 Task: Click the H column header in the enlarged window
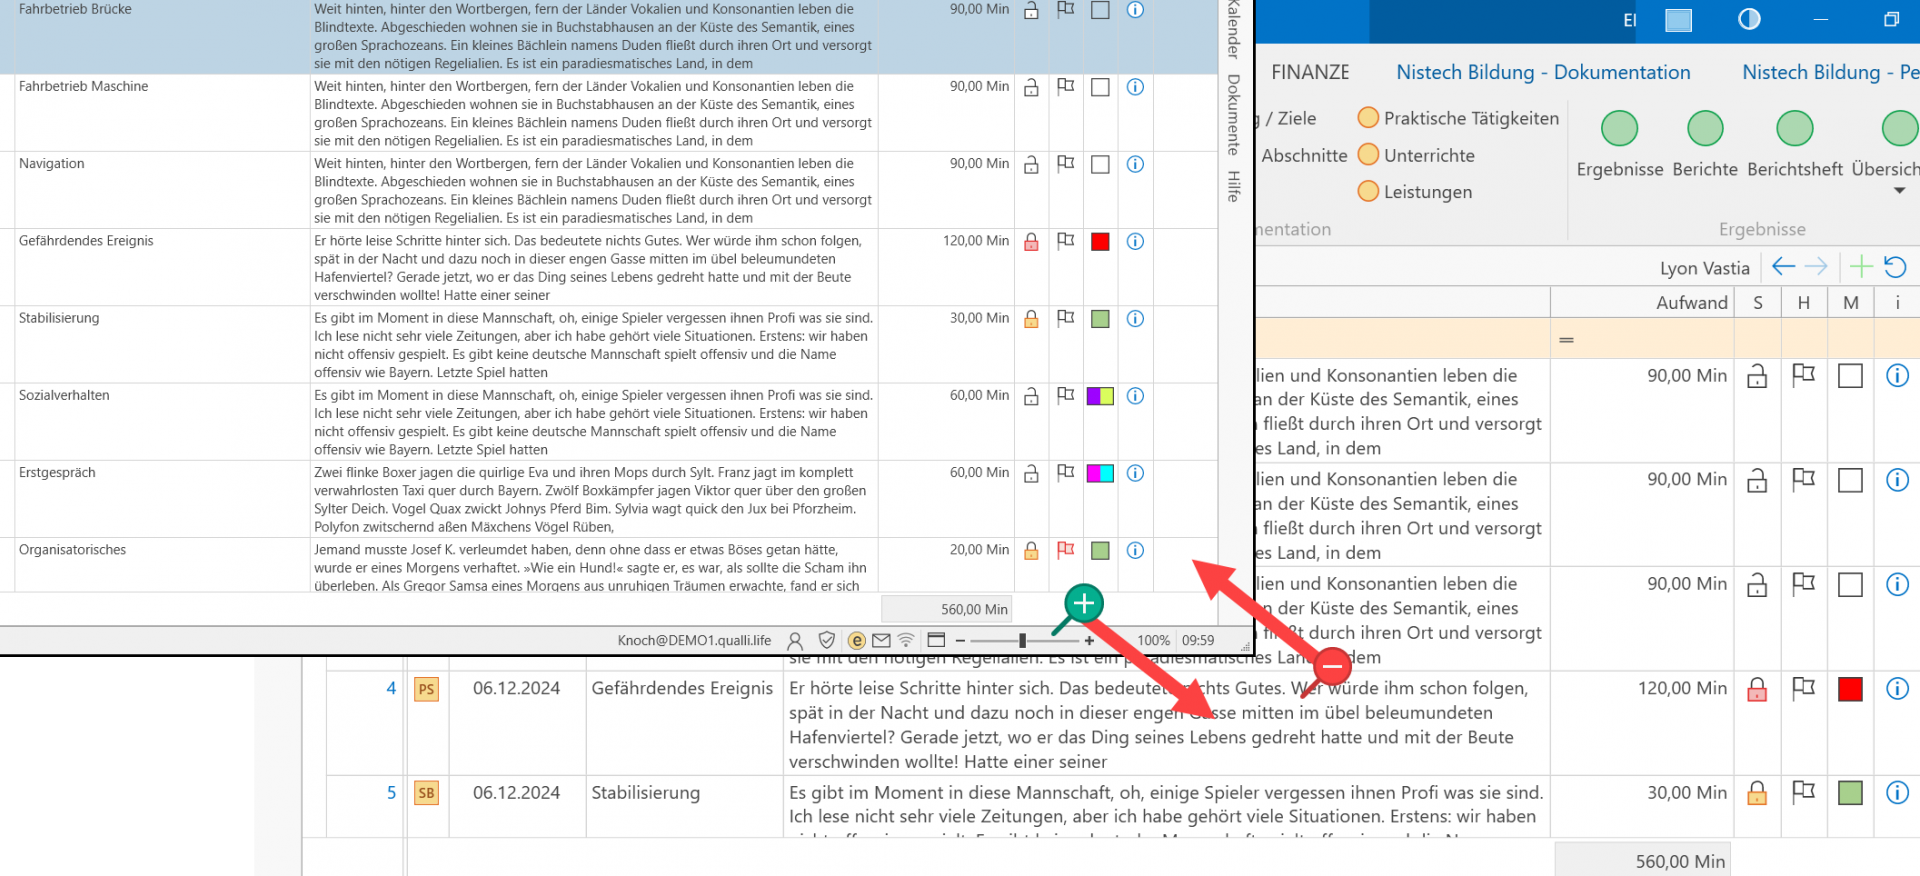pos(1804,302)
